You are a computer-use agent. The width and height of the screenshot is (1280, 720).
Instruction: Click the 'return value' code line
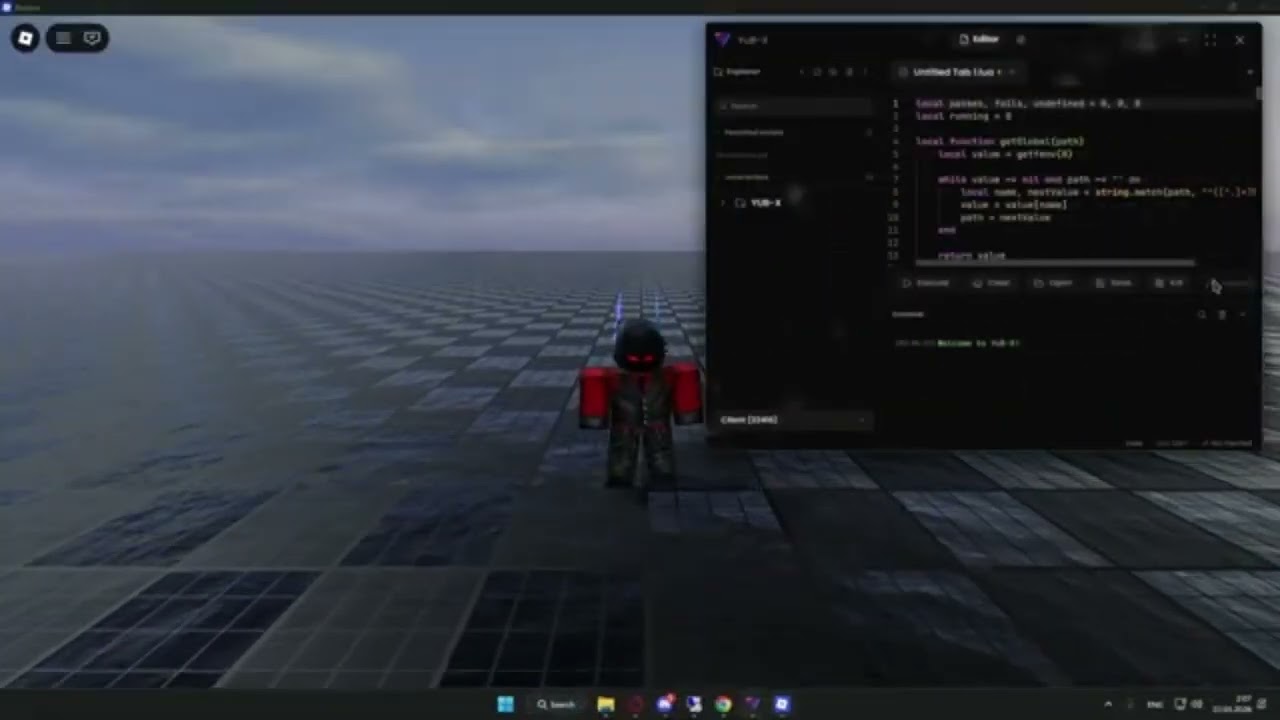coord(971,256)
